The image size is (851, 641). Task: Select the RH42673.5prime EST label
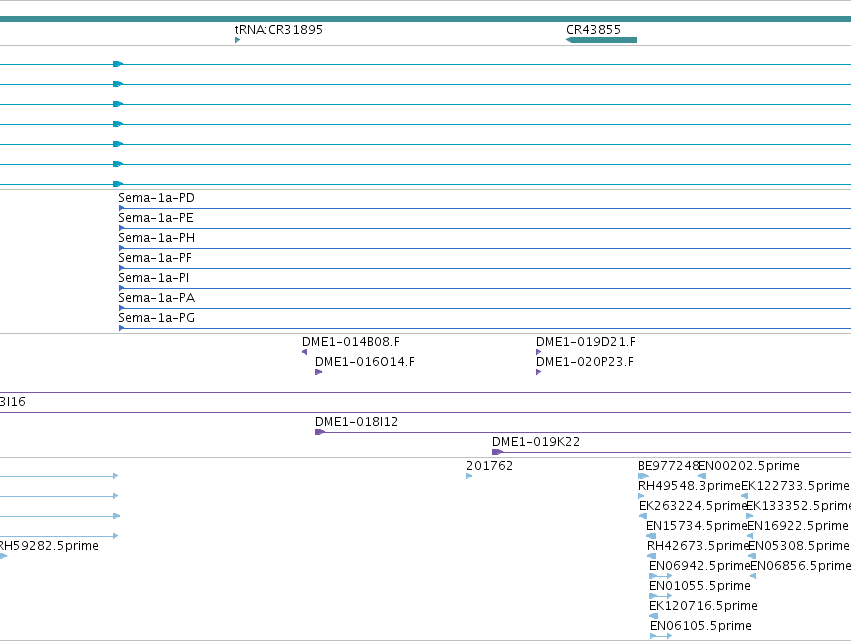(698, 546)
